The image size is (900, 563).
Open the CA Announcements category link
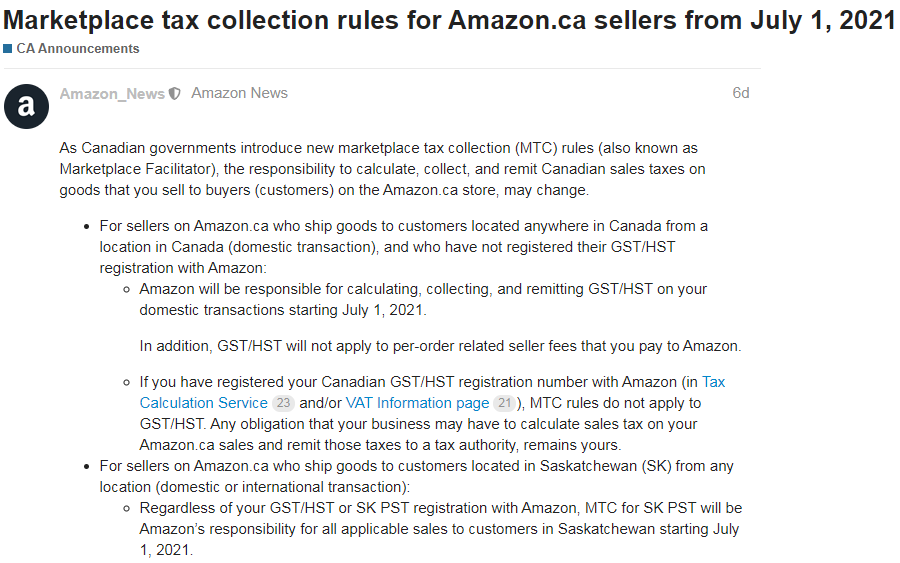77,49
